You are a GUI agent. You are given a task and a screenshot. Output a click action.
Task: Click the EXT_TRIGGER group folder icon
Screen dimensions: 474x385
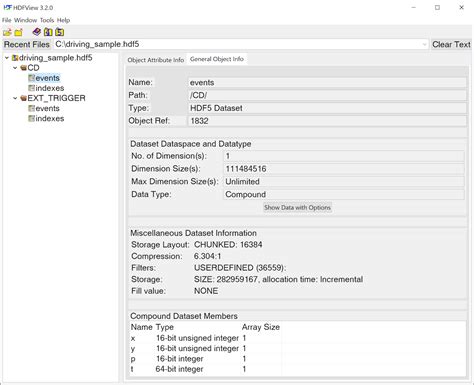(x=23, y=98)
